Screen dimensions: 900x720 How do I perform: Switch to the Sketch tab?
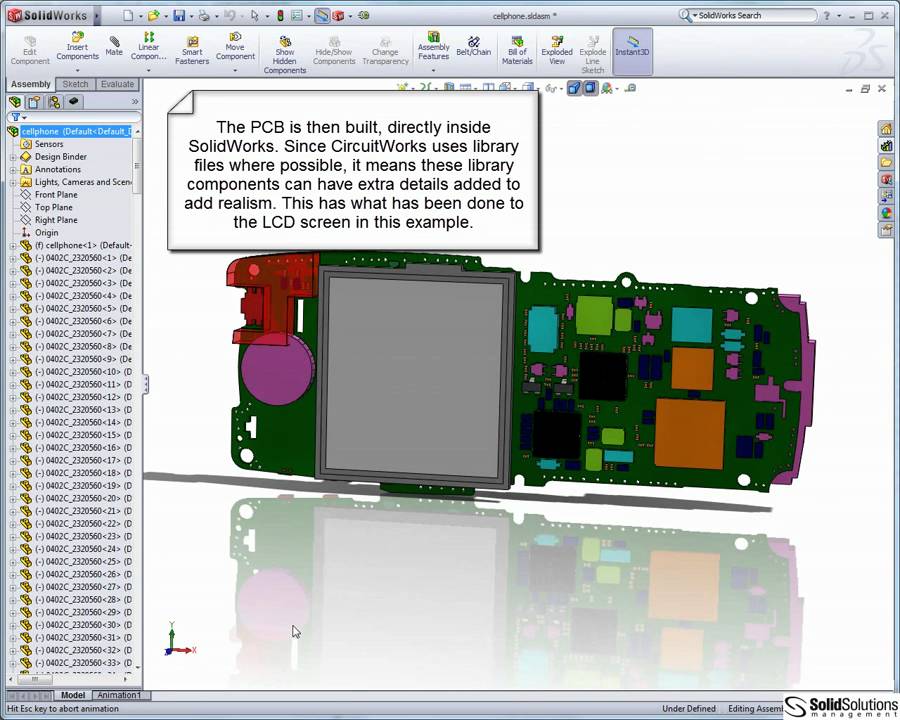coord(75,84)
